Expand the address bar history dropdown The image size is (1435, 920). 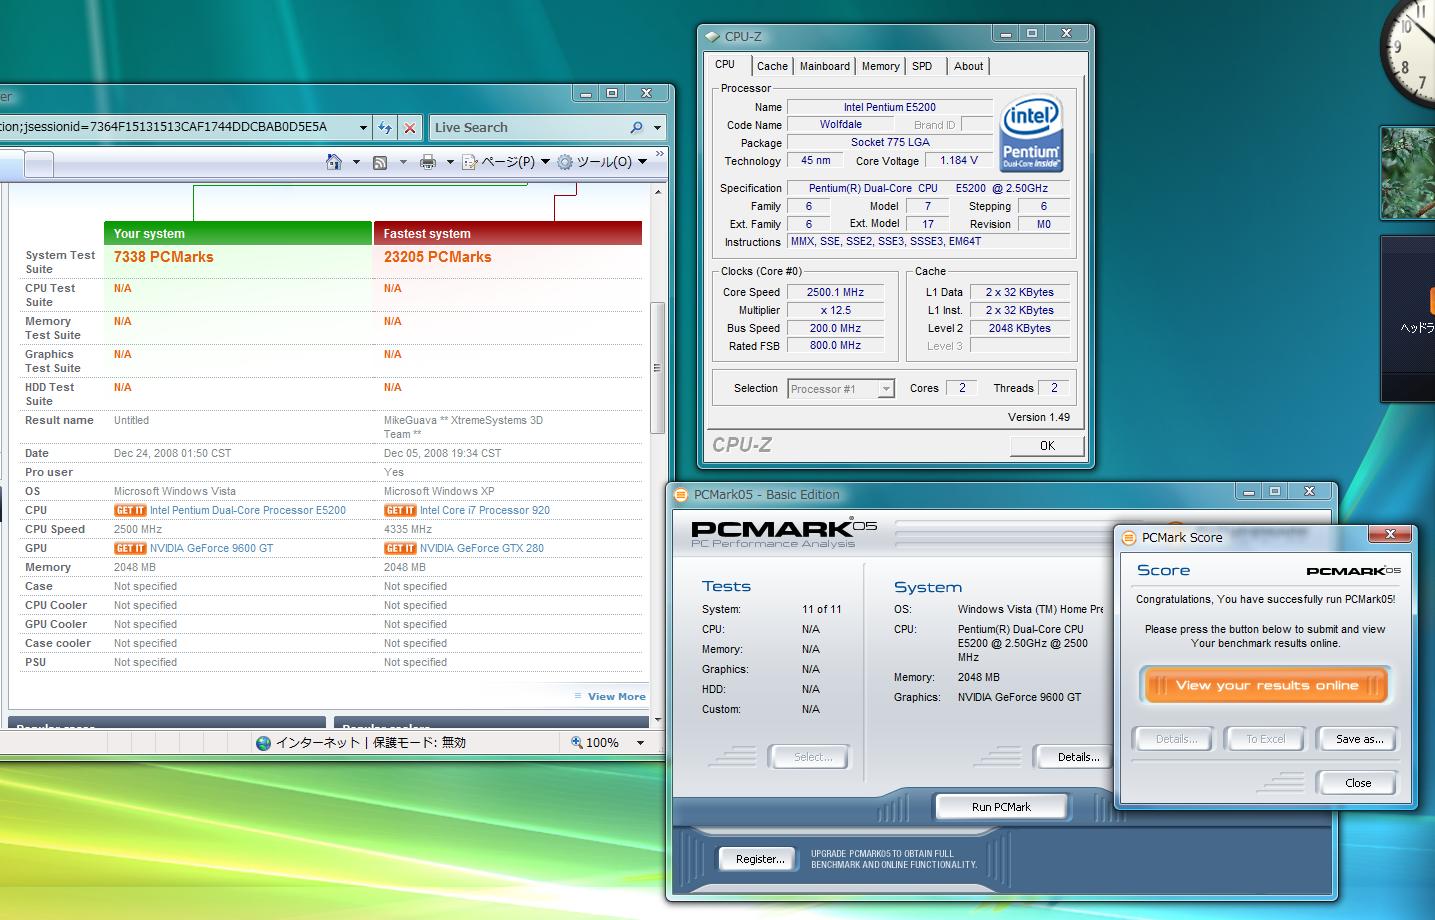(x=363, y=128)
